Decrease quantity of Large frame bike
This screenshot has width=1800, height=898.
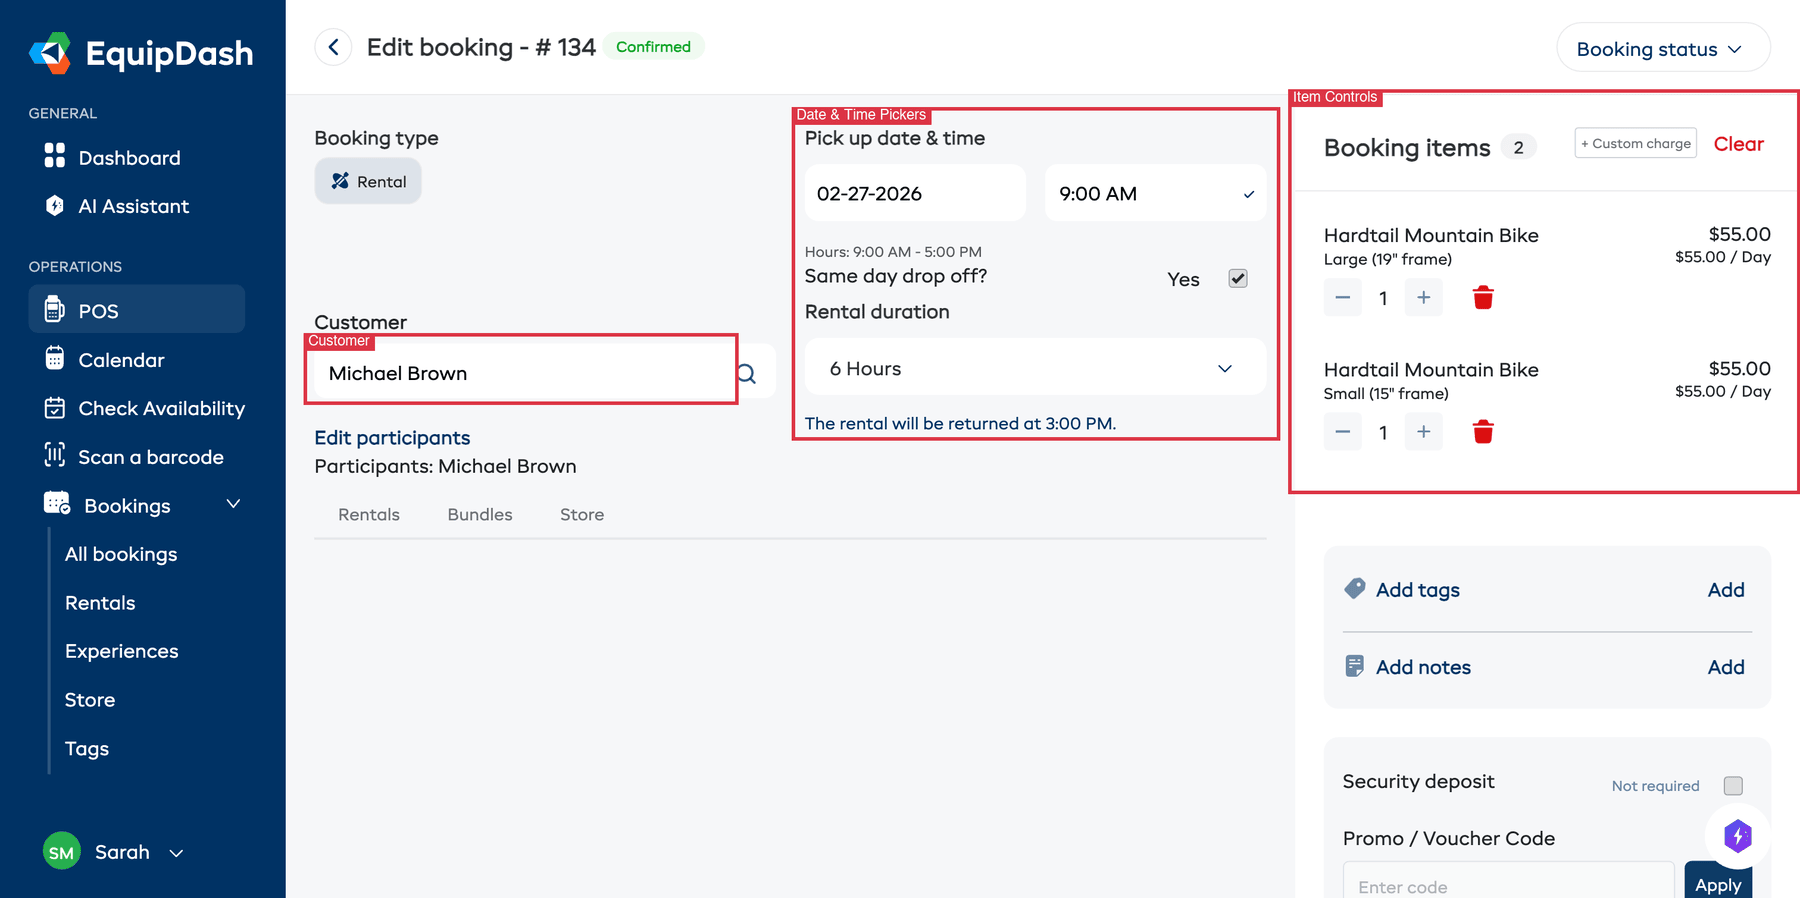coord(1343,298)
